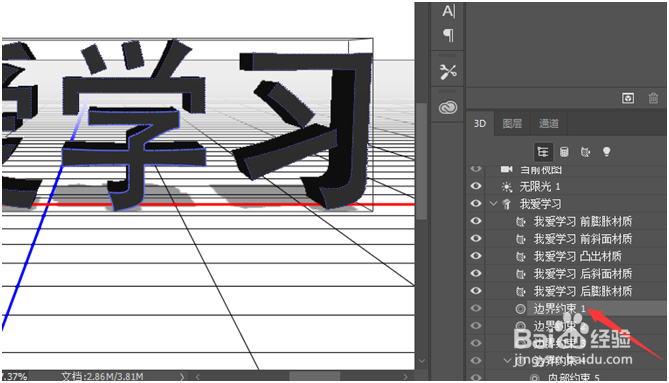Hide the 前斜面材质 material
The height and width of the screenshot is (383, 669).
[476, 239]
